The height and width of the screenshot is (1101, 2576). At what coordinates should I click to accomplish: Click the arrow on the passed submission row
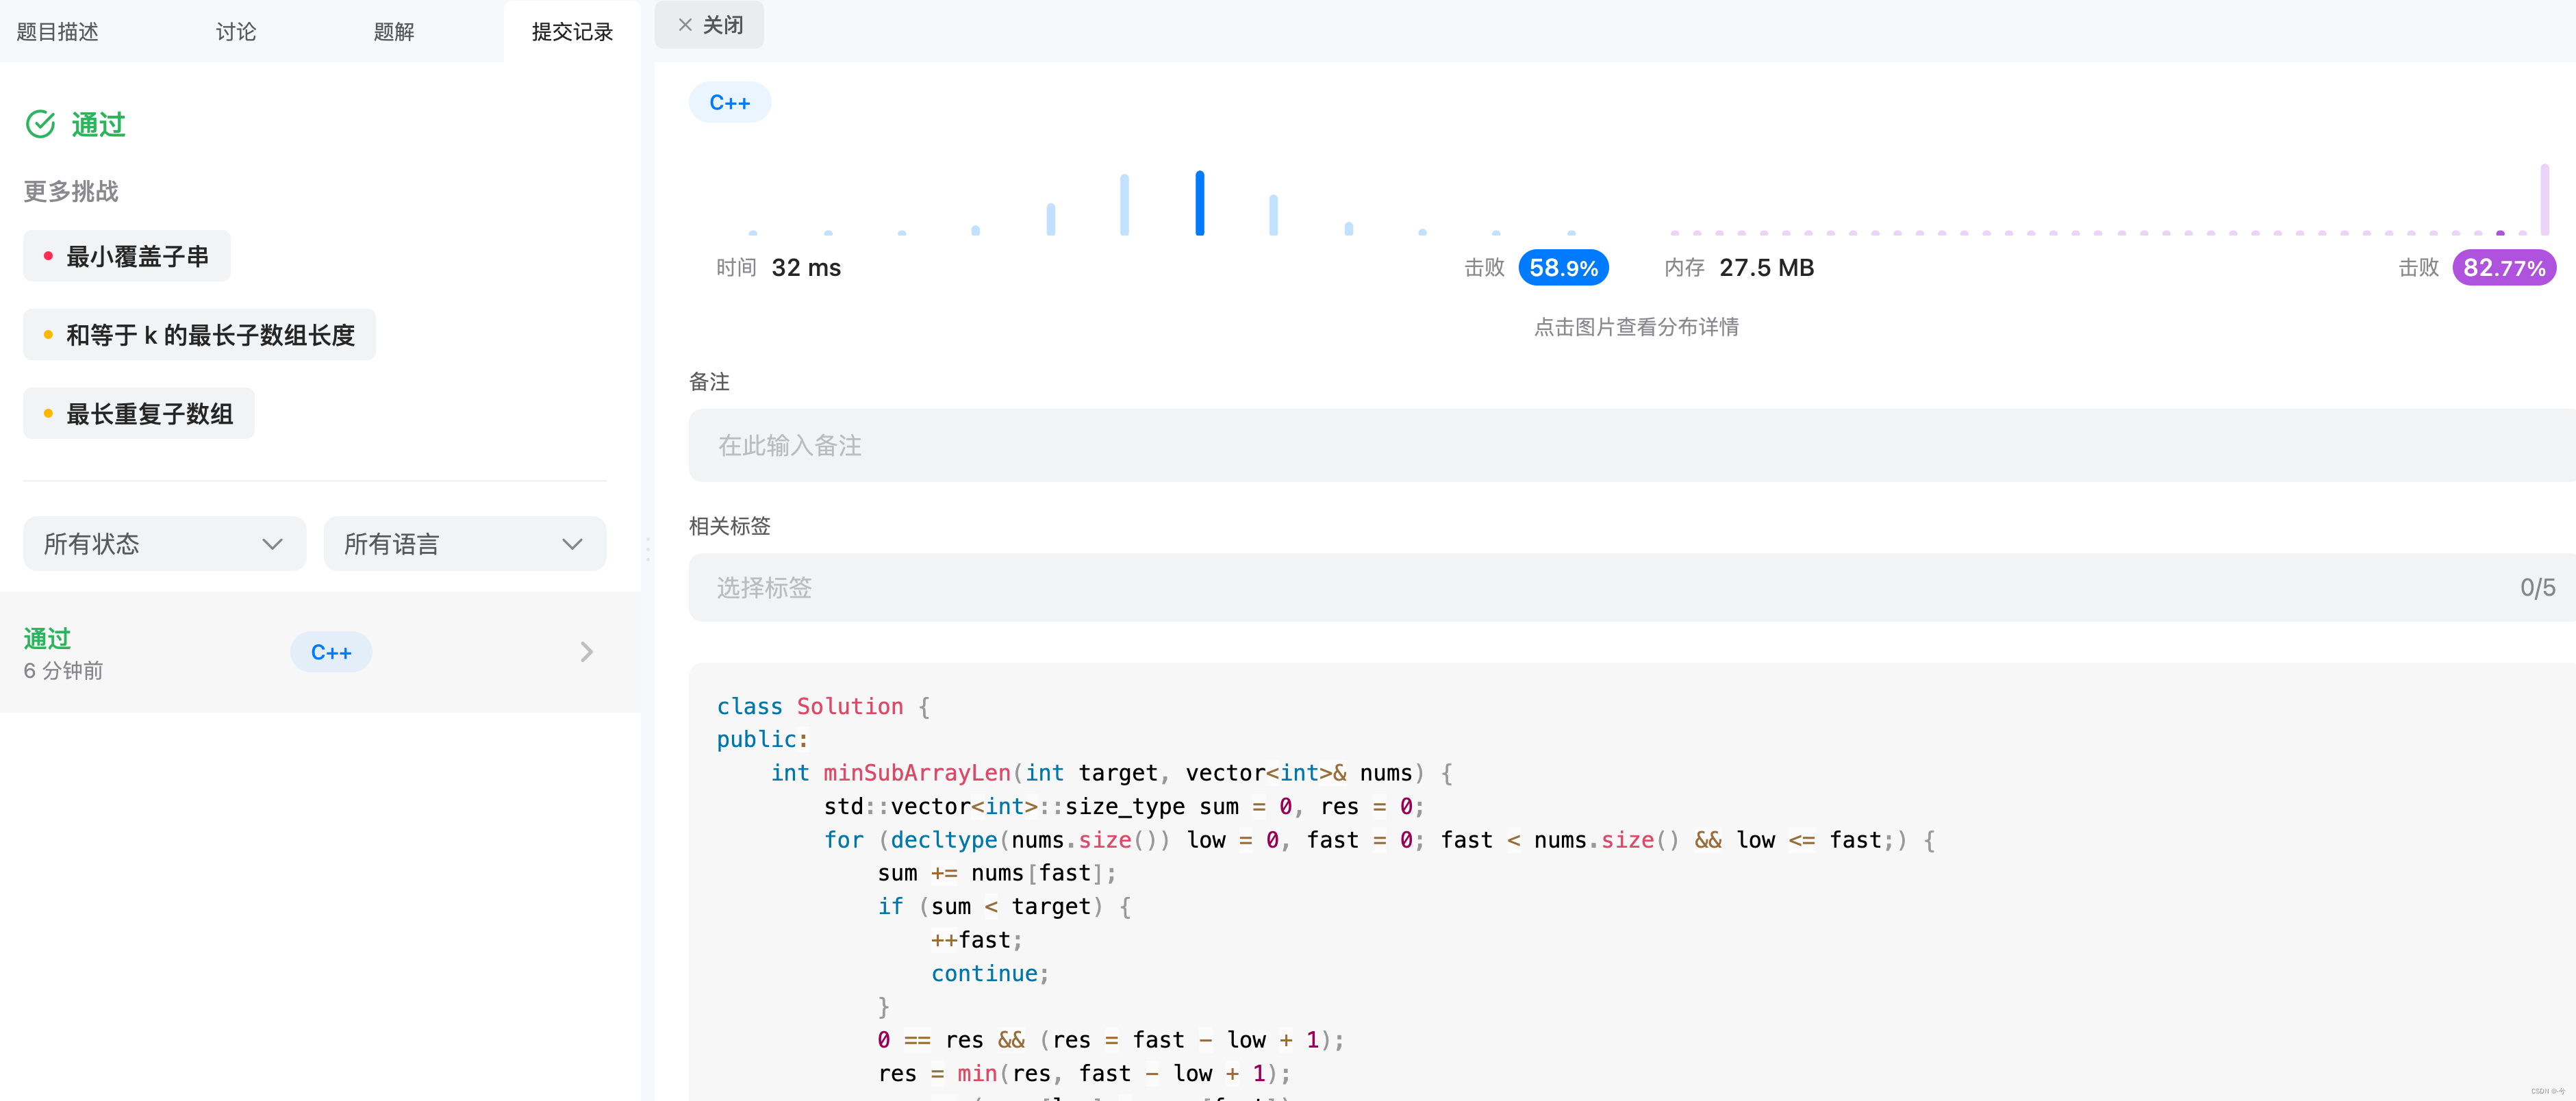[x=586, y=652]
